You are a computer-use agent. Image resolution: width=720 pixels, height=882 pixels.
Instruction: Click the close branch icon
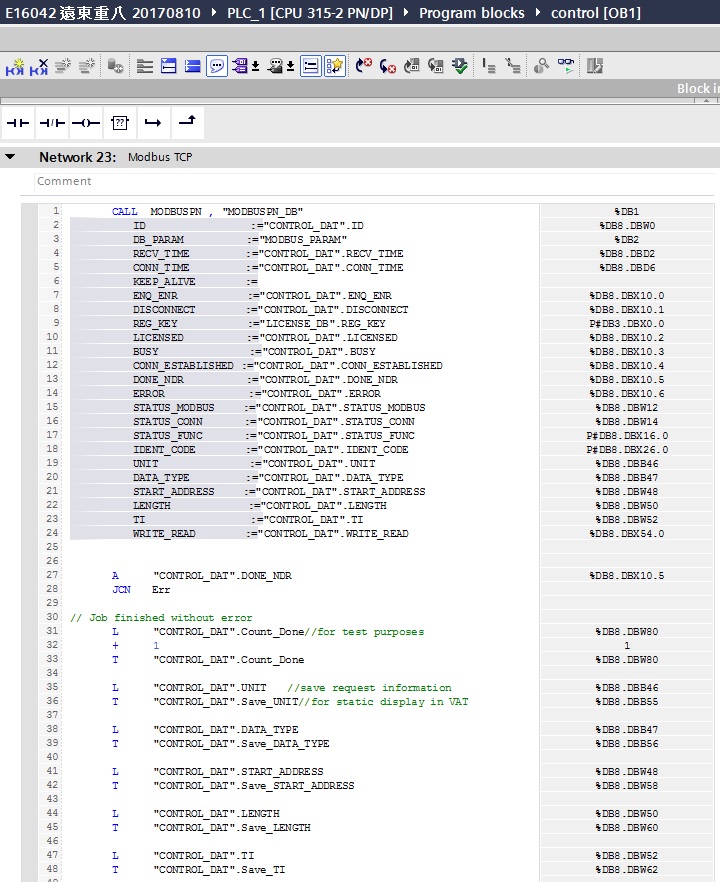coord(187,122)
